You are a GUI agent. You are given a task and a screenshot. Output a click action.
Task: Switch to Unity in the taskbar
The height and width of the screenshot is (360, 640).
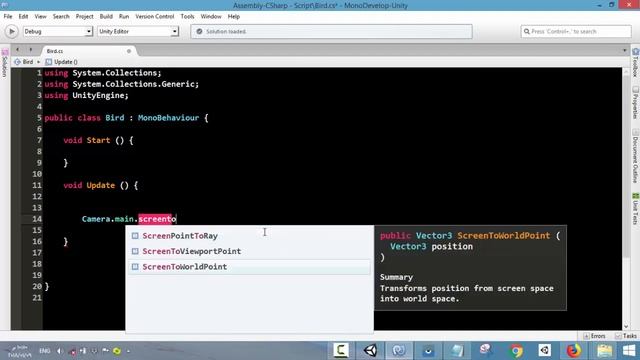pyautogui.click(x=370, y=350)
